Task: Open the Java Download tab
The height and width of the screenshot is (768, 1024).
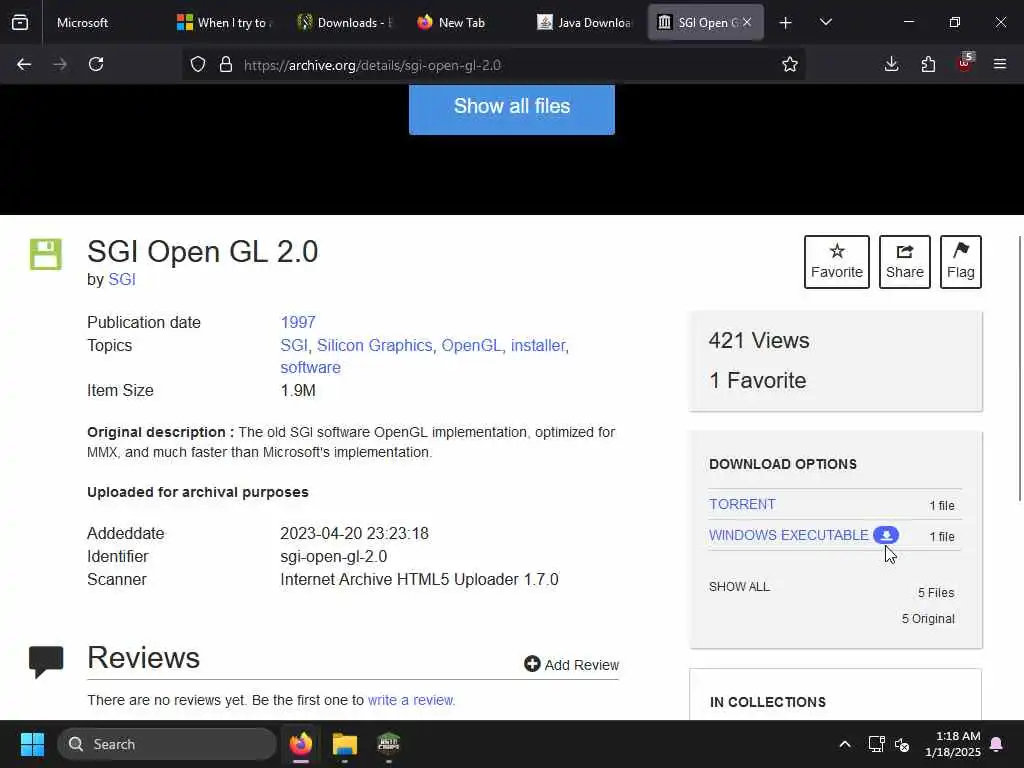Action: pyautogui.click(x=586, y=22)
